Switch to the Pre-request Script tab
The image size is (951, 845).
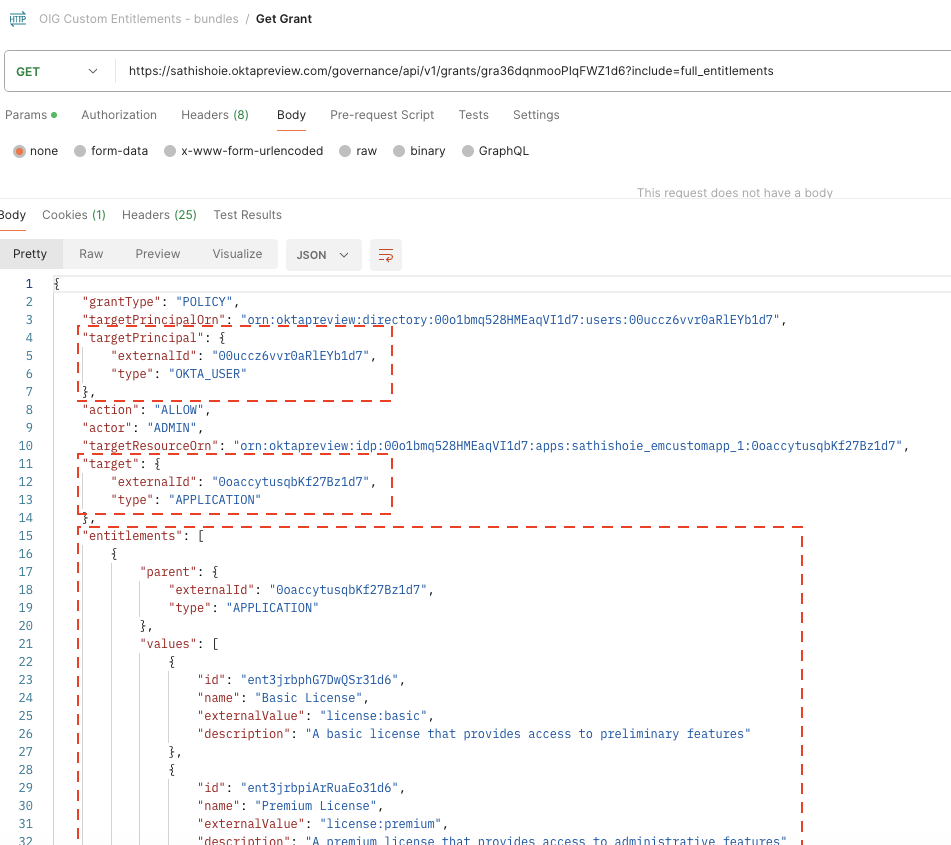[x=382, y=115]
